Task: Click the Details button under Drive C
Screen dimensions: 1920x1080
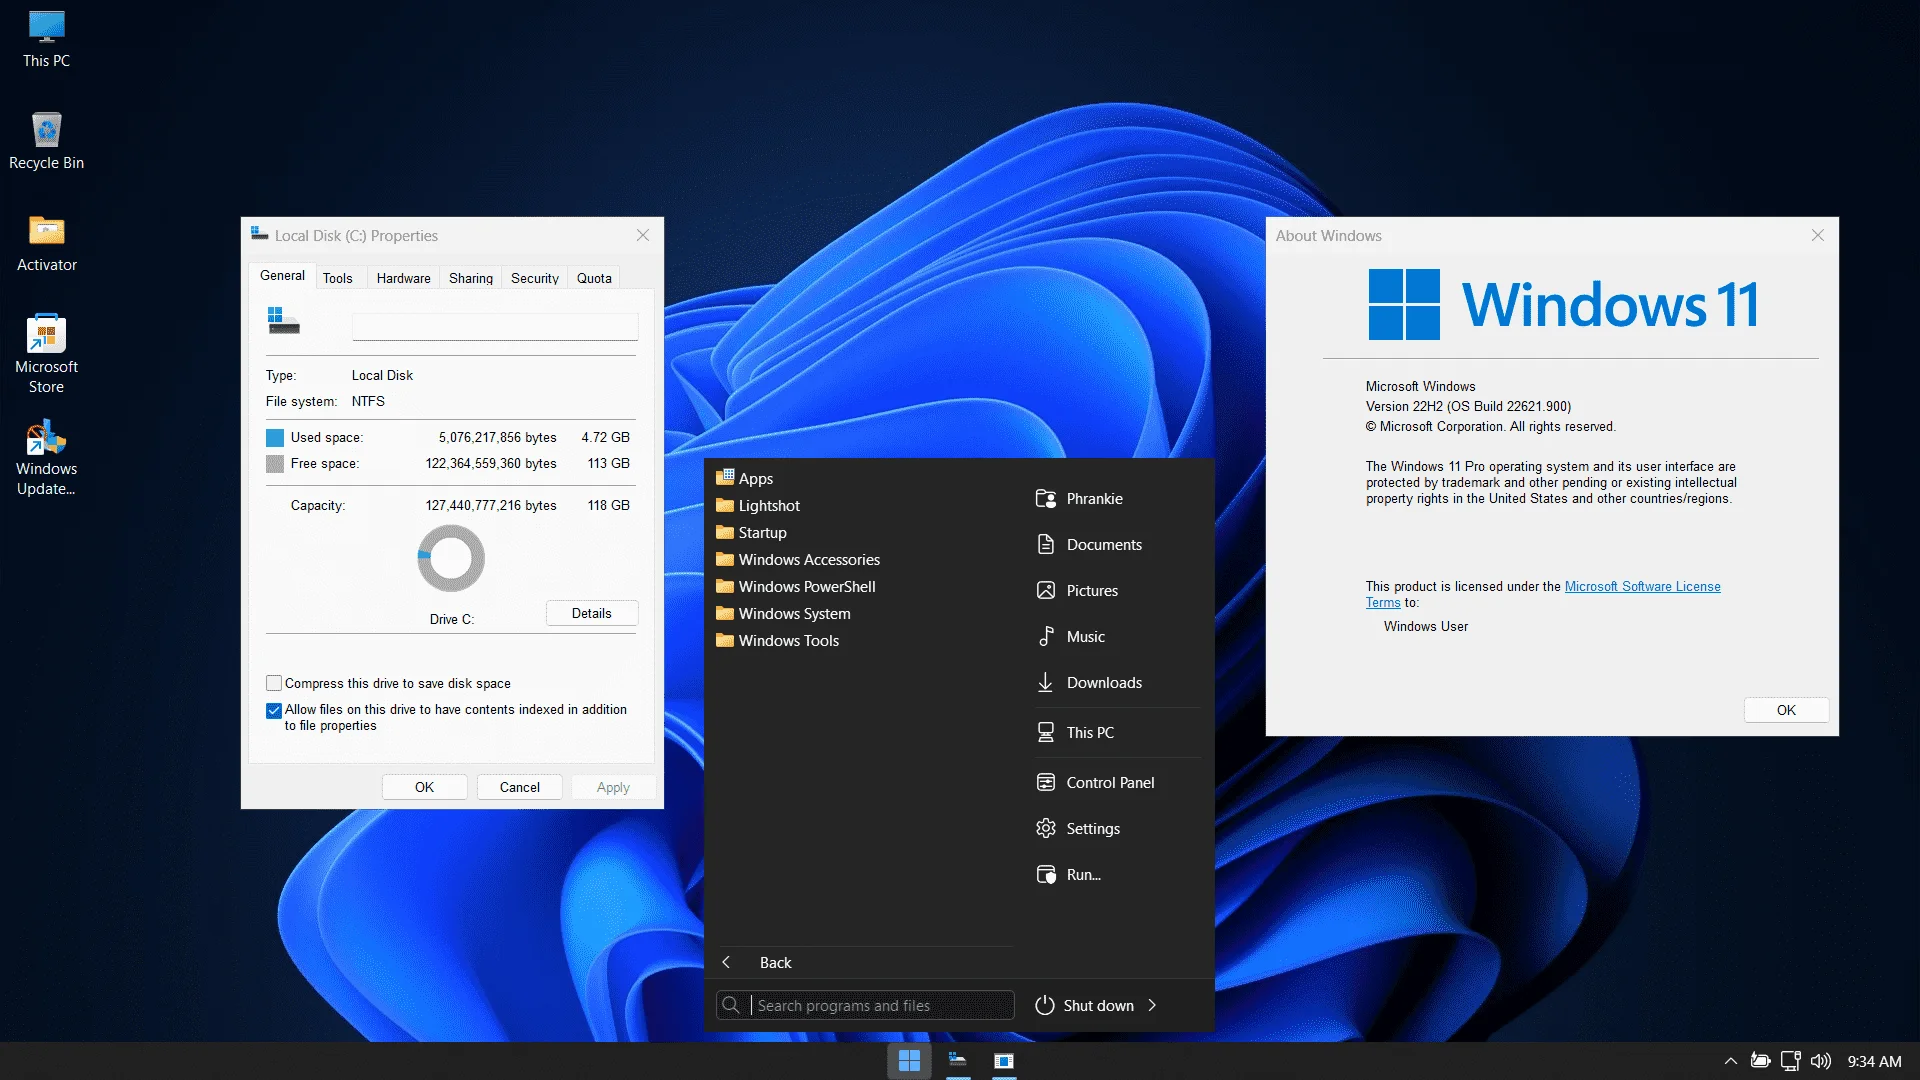Action: pyautogui.click(x=592, y=614)
